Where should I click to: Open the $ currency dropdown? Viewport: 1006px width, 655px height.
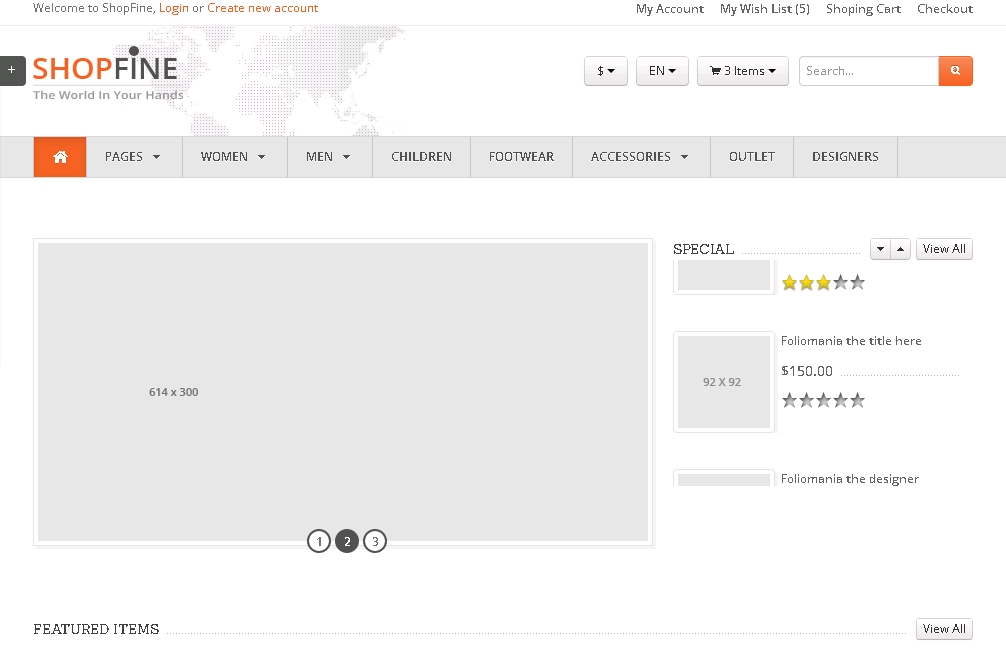coord(605,71)
